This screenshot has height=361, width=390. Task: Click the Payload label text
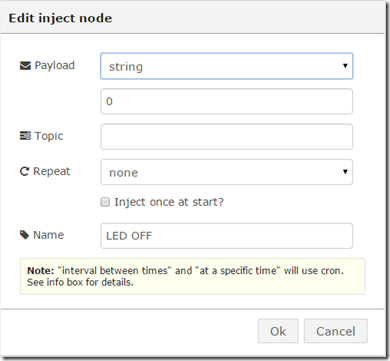pyautogui.click(x=55, y=66)
